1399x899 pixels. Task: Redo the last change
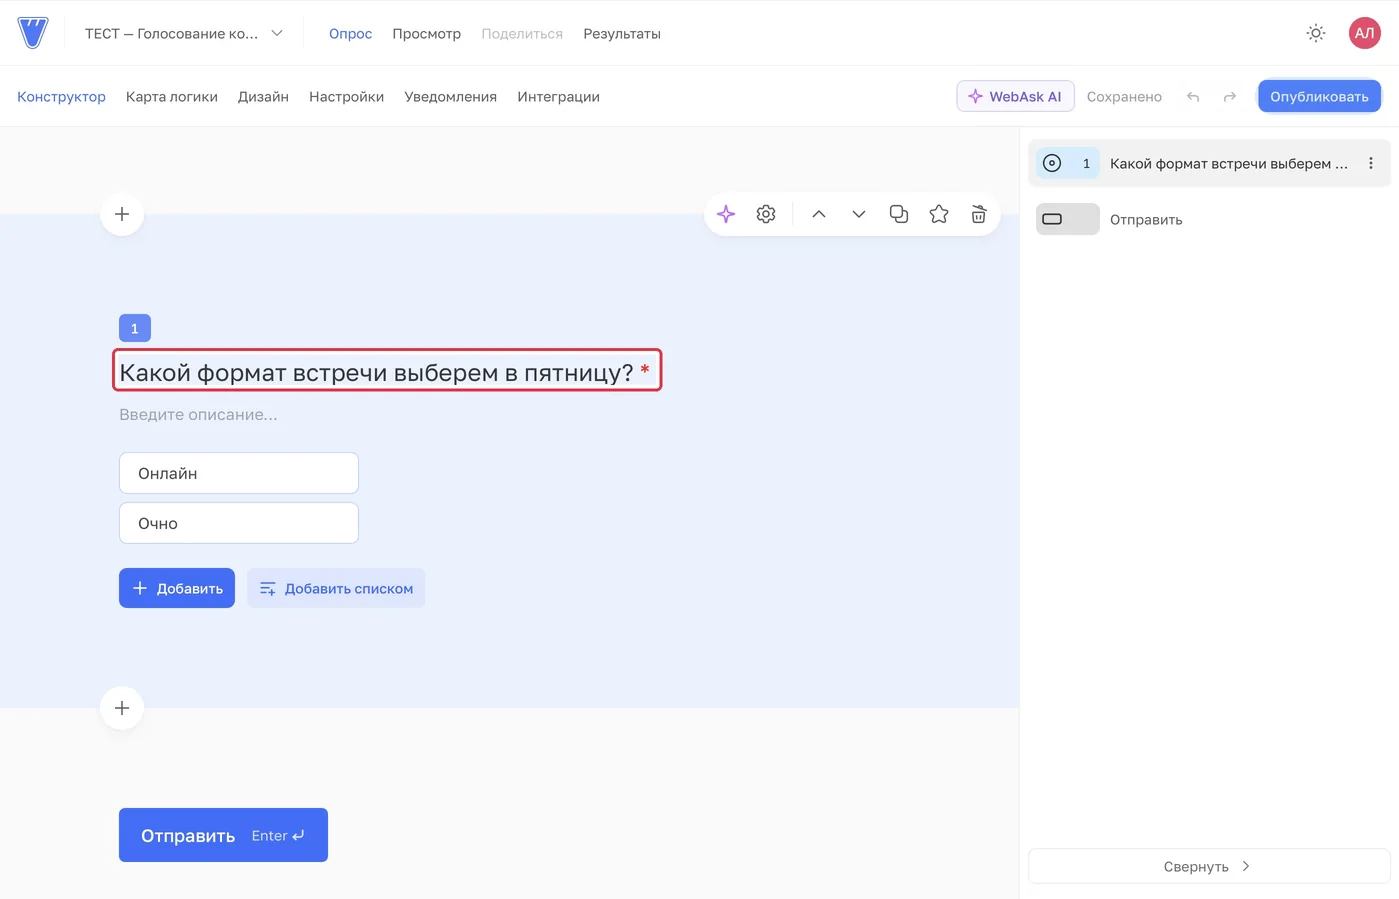[x=1230, y=97]
